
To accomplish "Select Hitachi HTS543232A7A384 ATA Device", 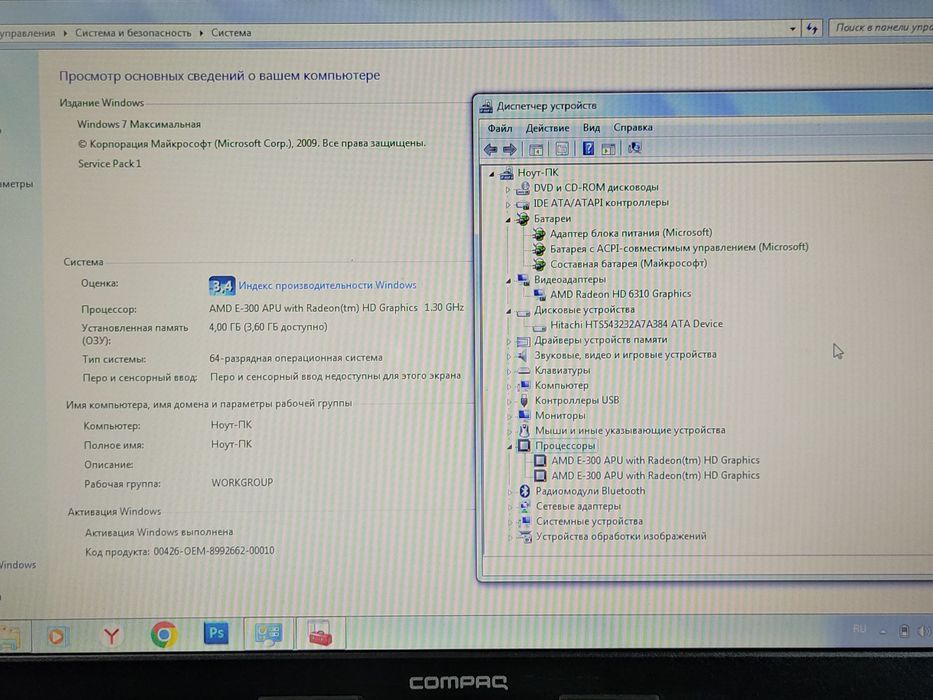I will [x=636, y=324].
